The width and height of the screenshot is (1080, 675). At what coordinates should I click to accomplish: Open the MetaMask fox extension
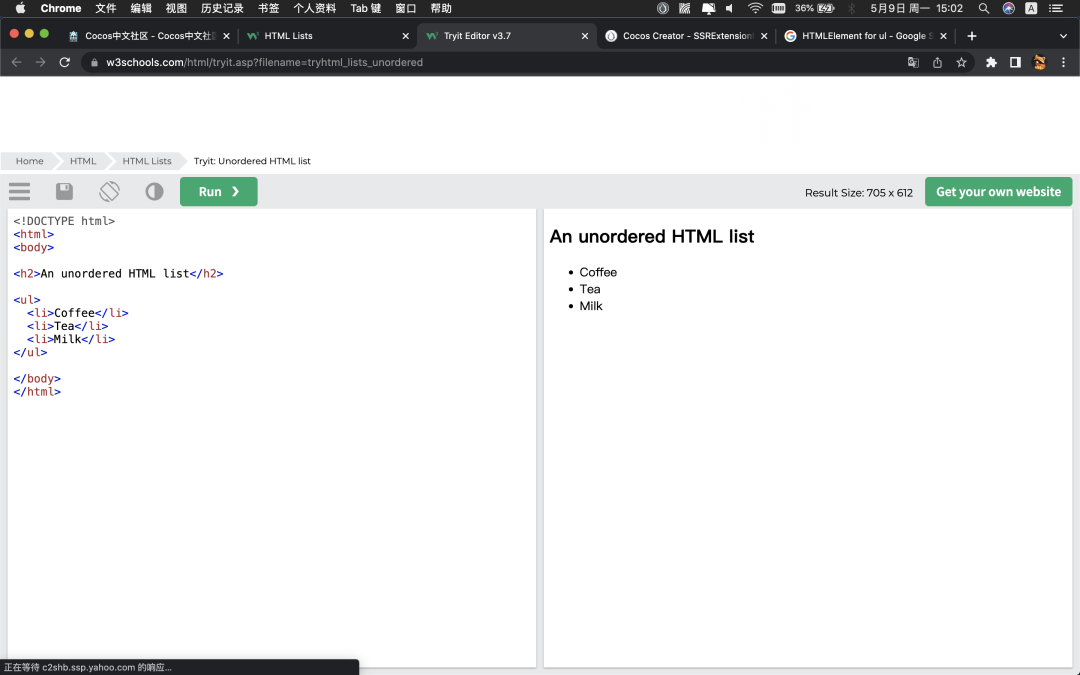(x=1039, y=62)
